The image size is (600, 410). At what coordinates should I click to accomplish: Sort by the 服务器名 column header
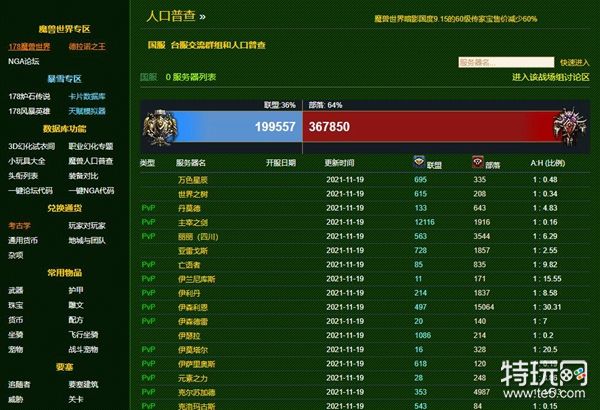pos(191,163)
